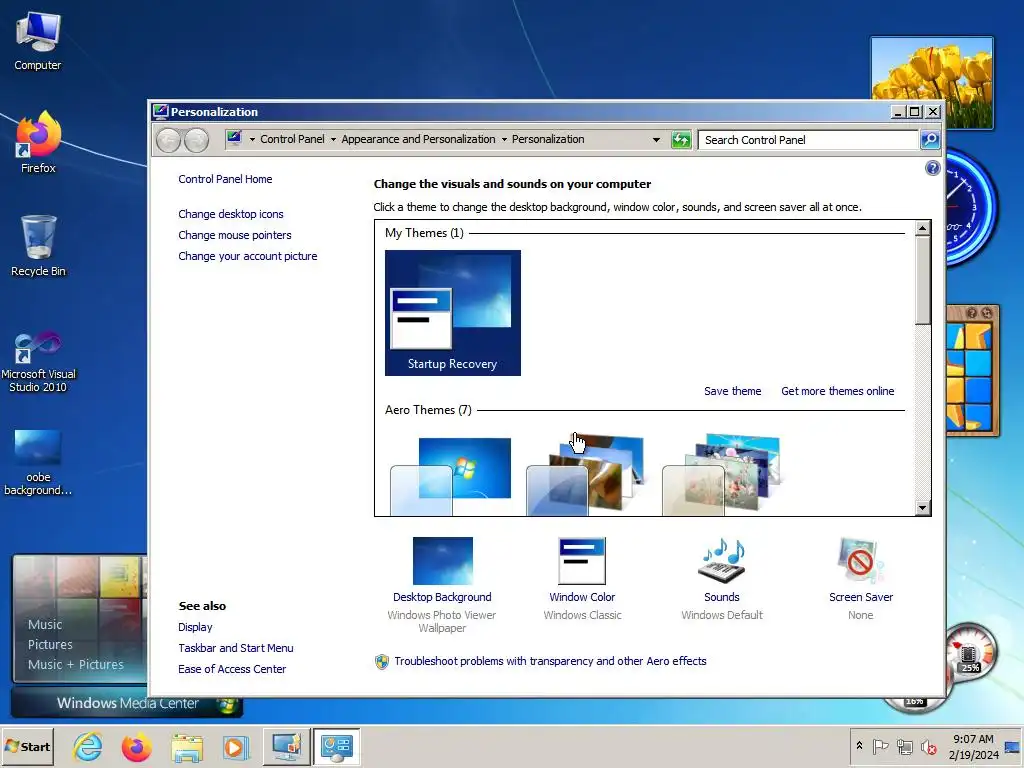Open Windows Explorer folder icon in taskbar

[x=187, y=746]
